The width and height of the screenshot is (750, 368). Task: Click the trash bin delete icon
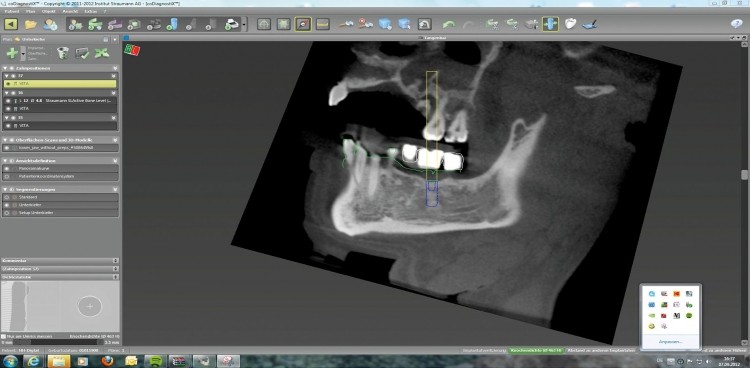click(63, 53)
